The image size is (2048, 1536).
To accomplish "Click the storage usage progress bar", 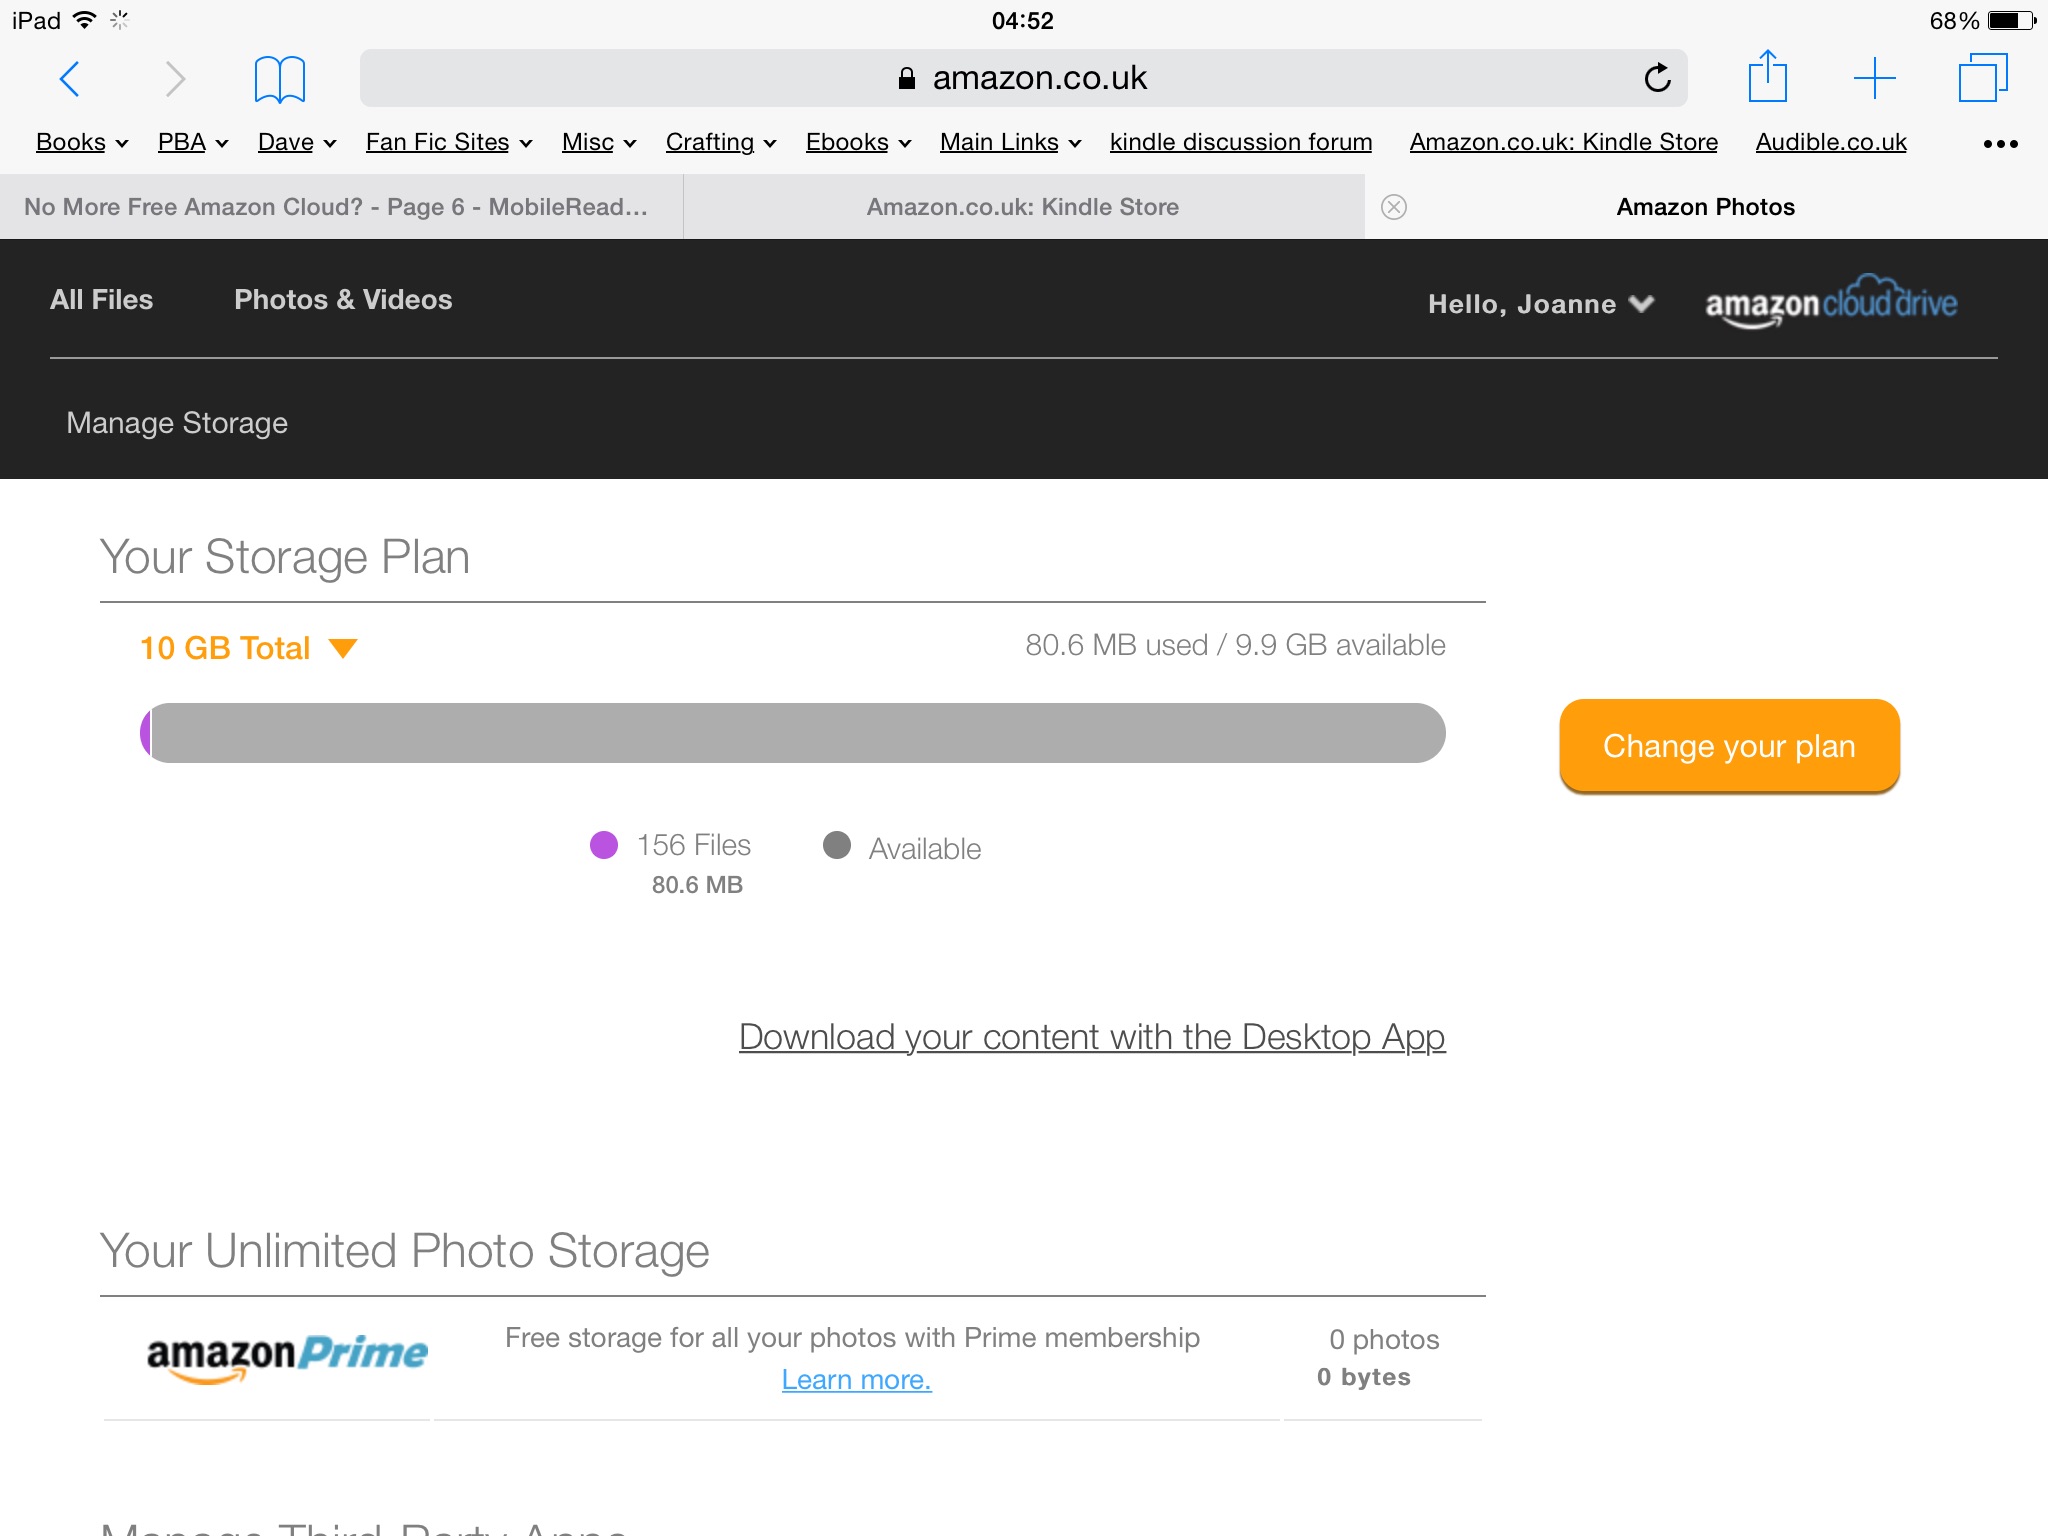I will pyautogui.click(x=793, y=733).
